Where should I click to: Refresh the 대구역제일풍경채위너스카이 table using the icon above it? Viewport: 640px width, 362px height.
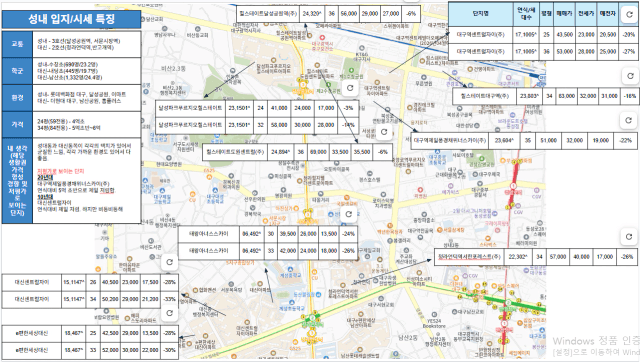(x=629, y=120)
